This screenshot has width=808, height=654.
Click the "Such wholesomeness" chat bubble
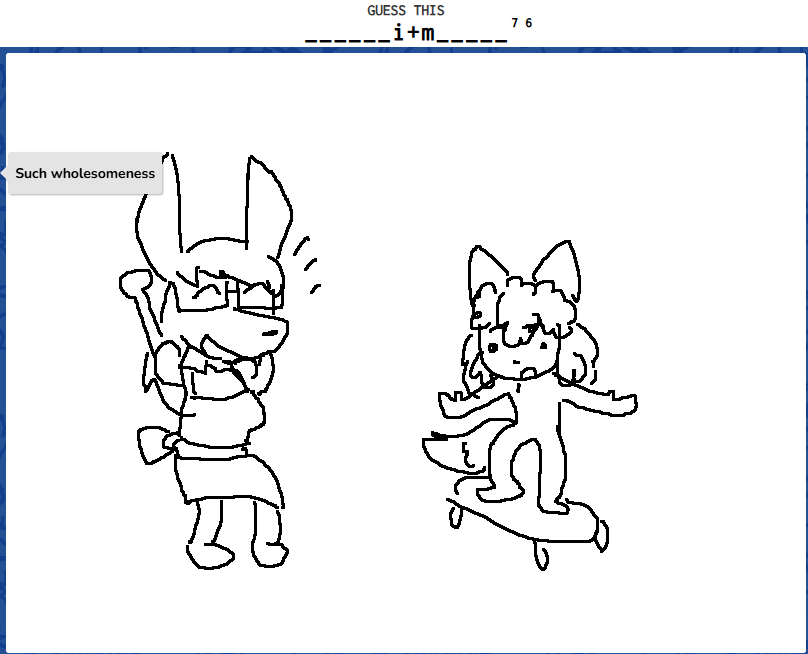pyautogui.click(x=85, y=173)
